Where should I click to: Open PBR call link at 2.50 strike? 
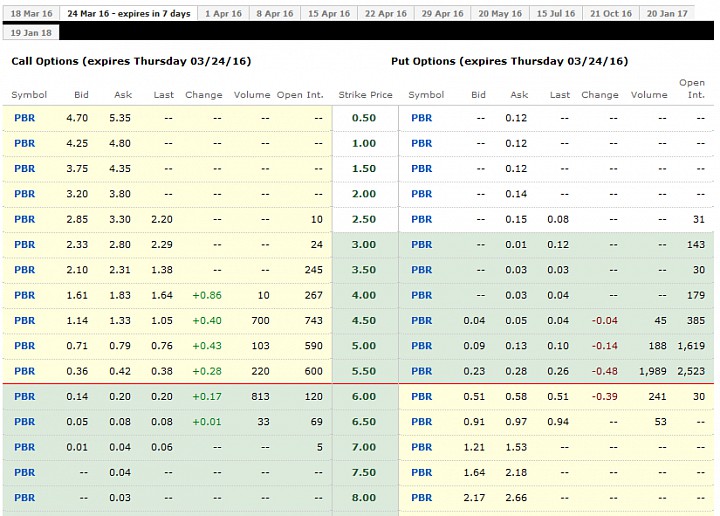(x=24, y=219)
